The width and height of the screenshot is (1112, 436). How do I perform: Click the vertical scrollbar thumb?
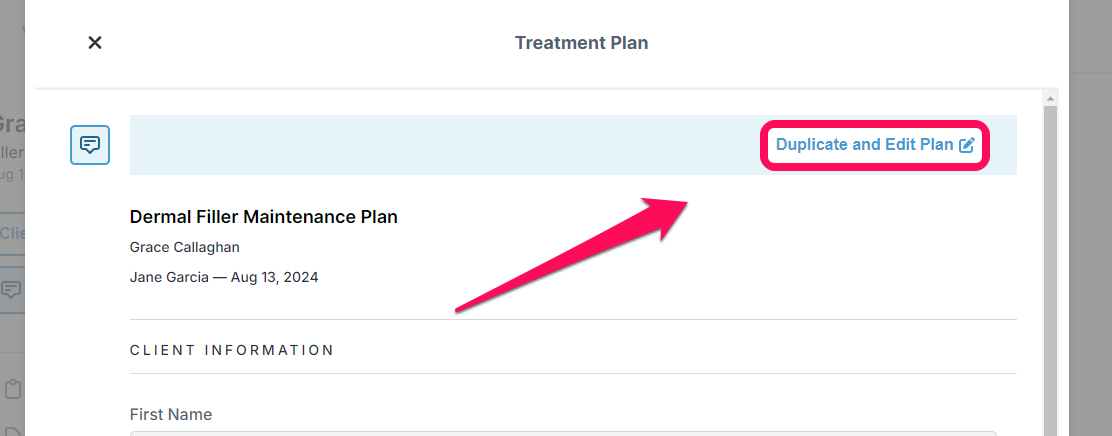(x=1050, y=269)
